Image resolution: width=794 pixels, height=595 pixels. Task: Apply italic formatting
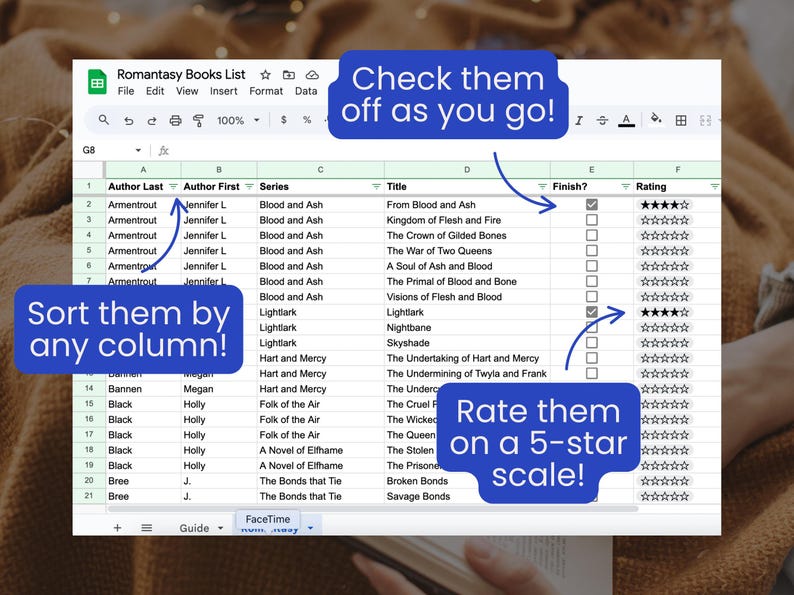(x=579, y=121)
